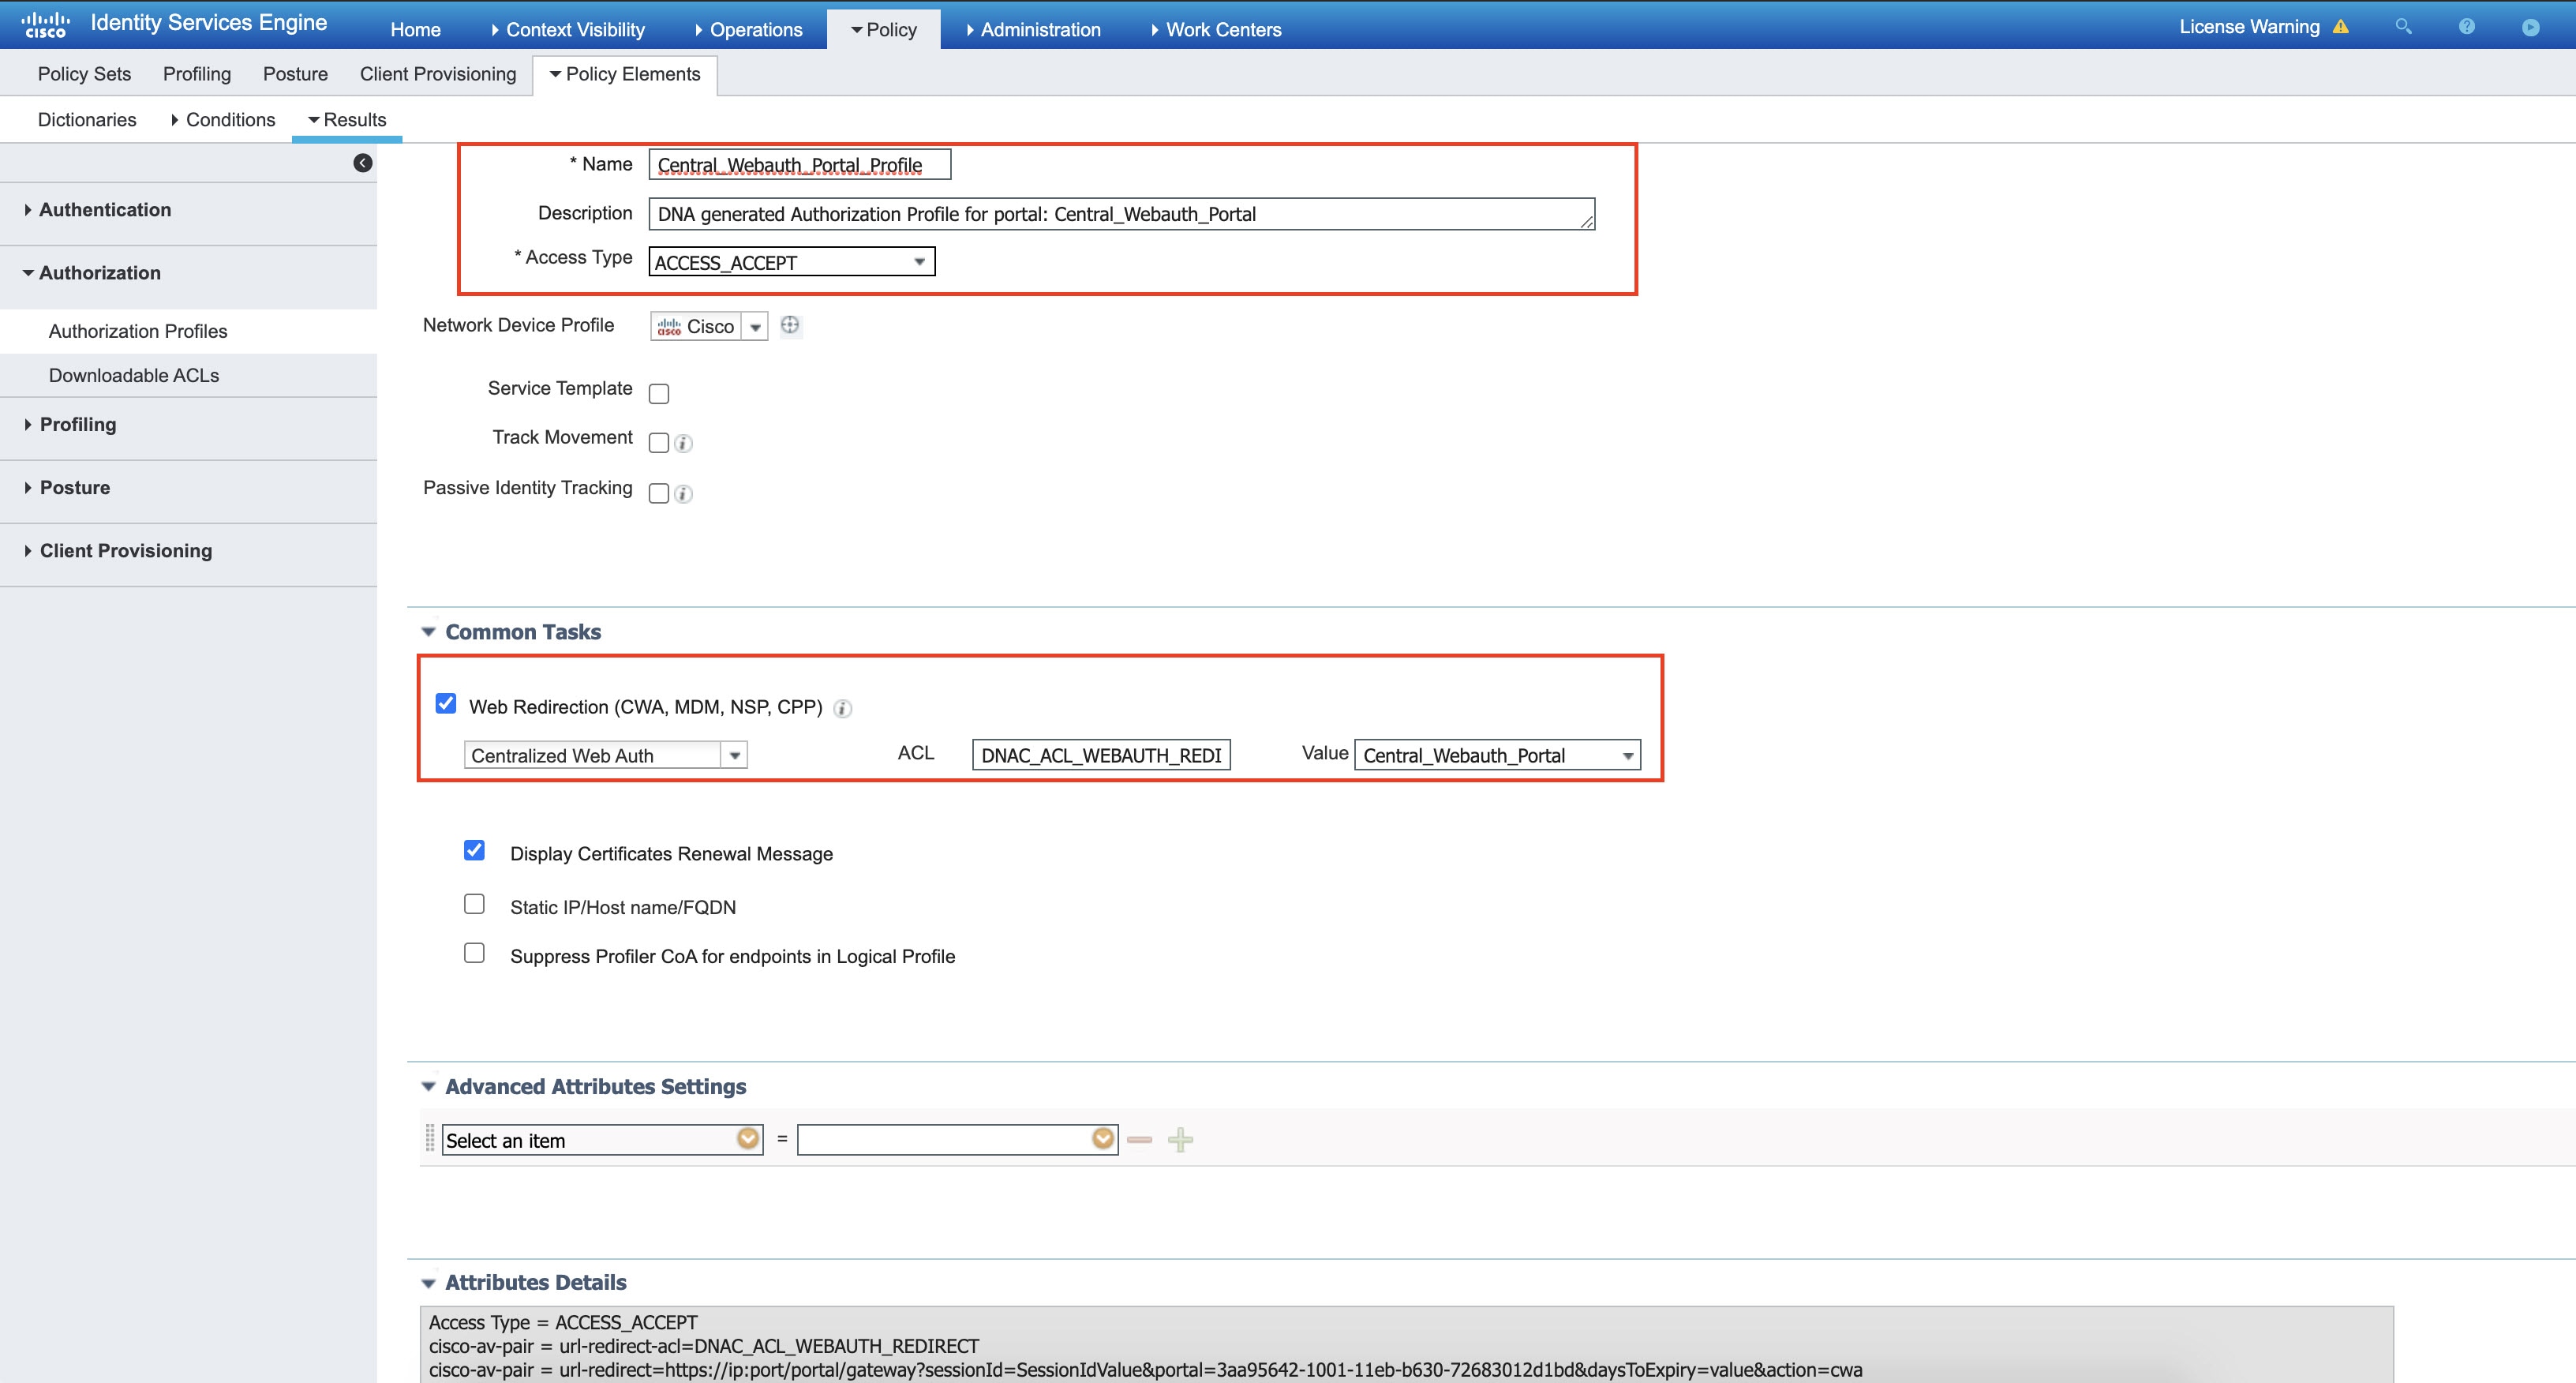Click the Cisco logo icon
The height and width of the screenshot is (1383, 2576).
pos(45,24)
